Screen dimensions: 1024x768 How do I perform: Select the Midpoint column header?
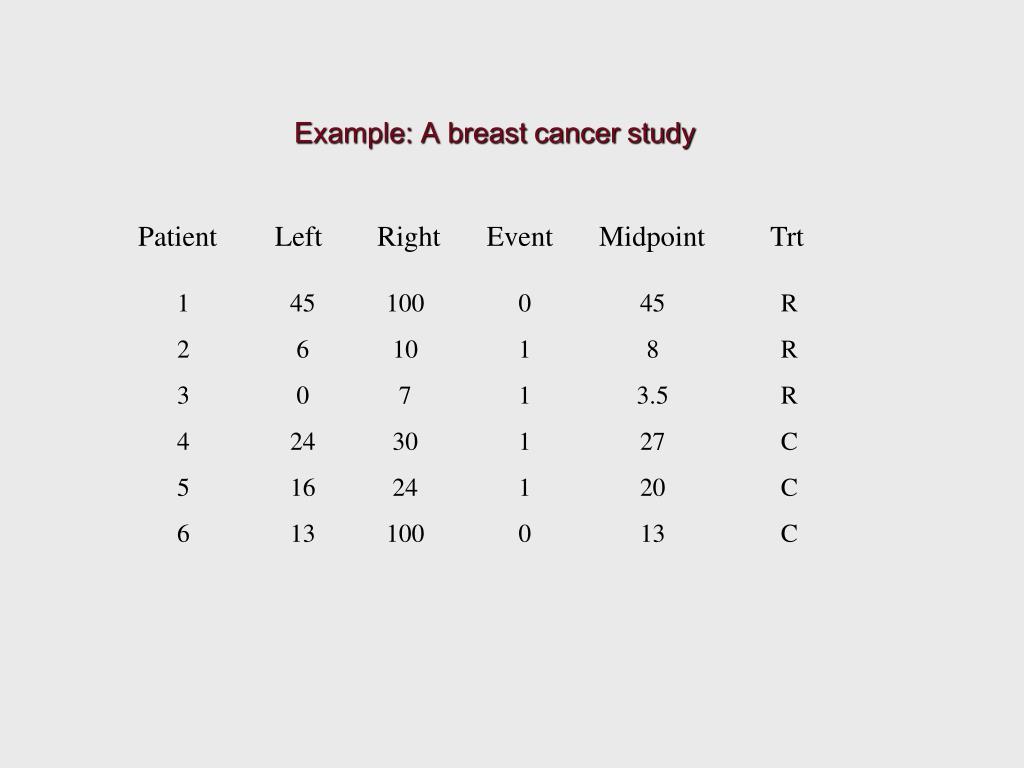click(652, 238)
